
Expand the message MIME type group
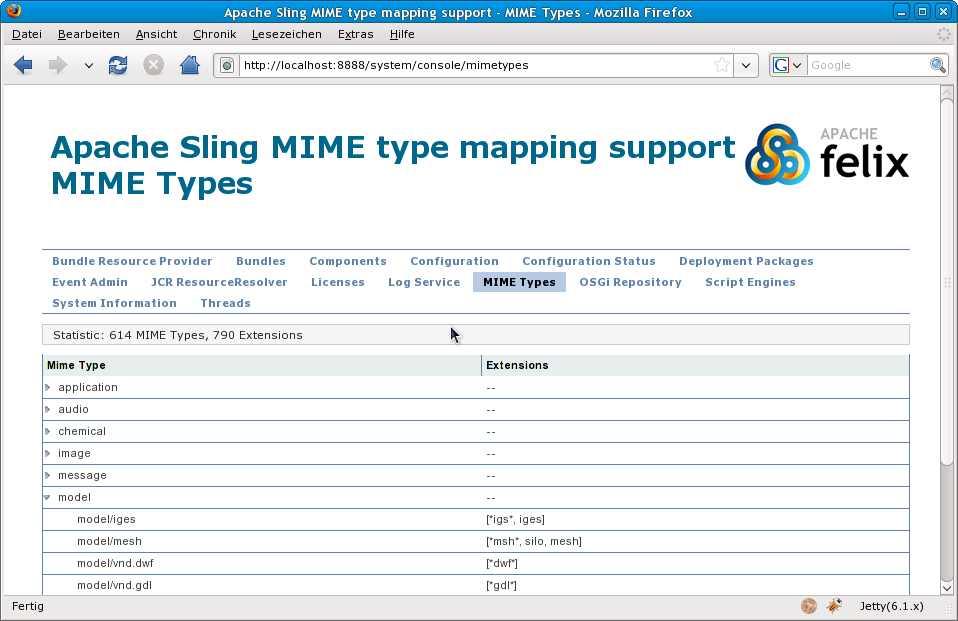(x=48, y=476)
